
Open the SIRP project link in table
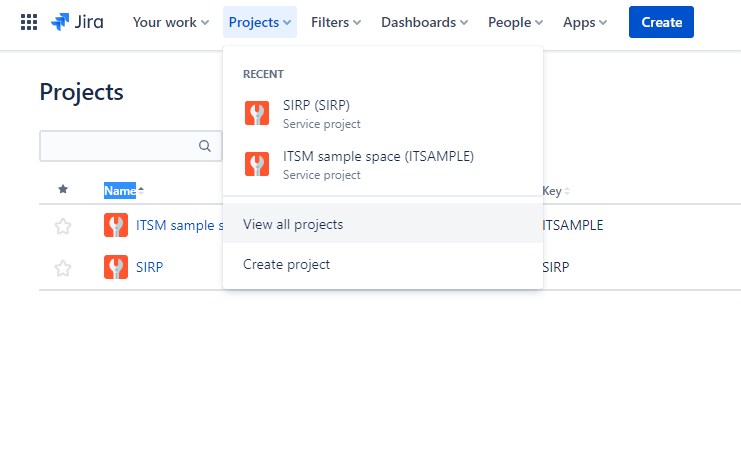point(149,267)
